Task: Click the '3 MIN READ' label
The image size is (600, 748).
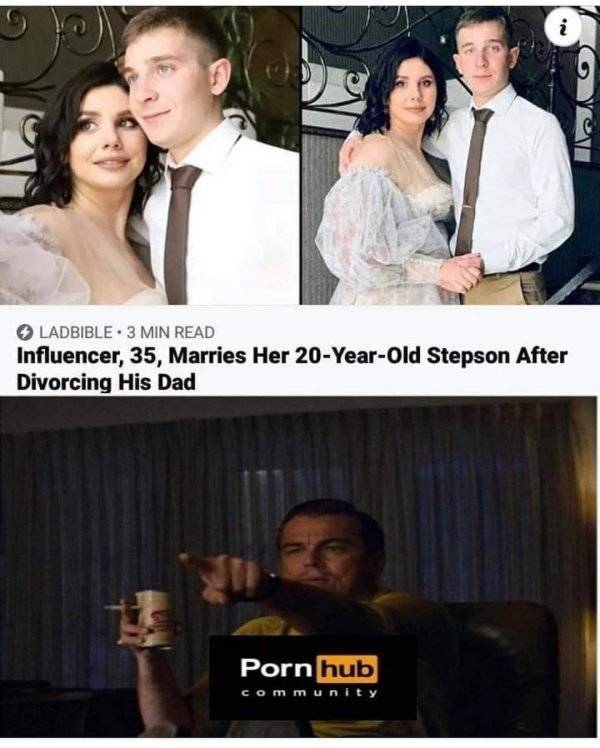Action: tap(171, 332)
